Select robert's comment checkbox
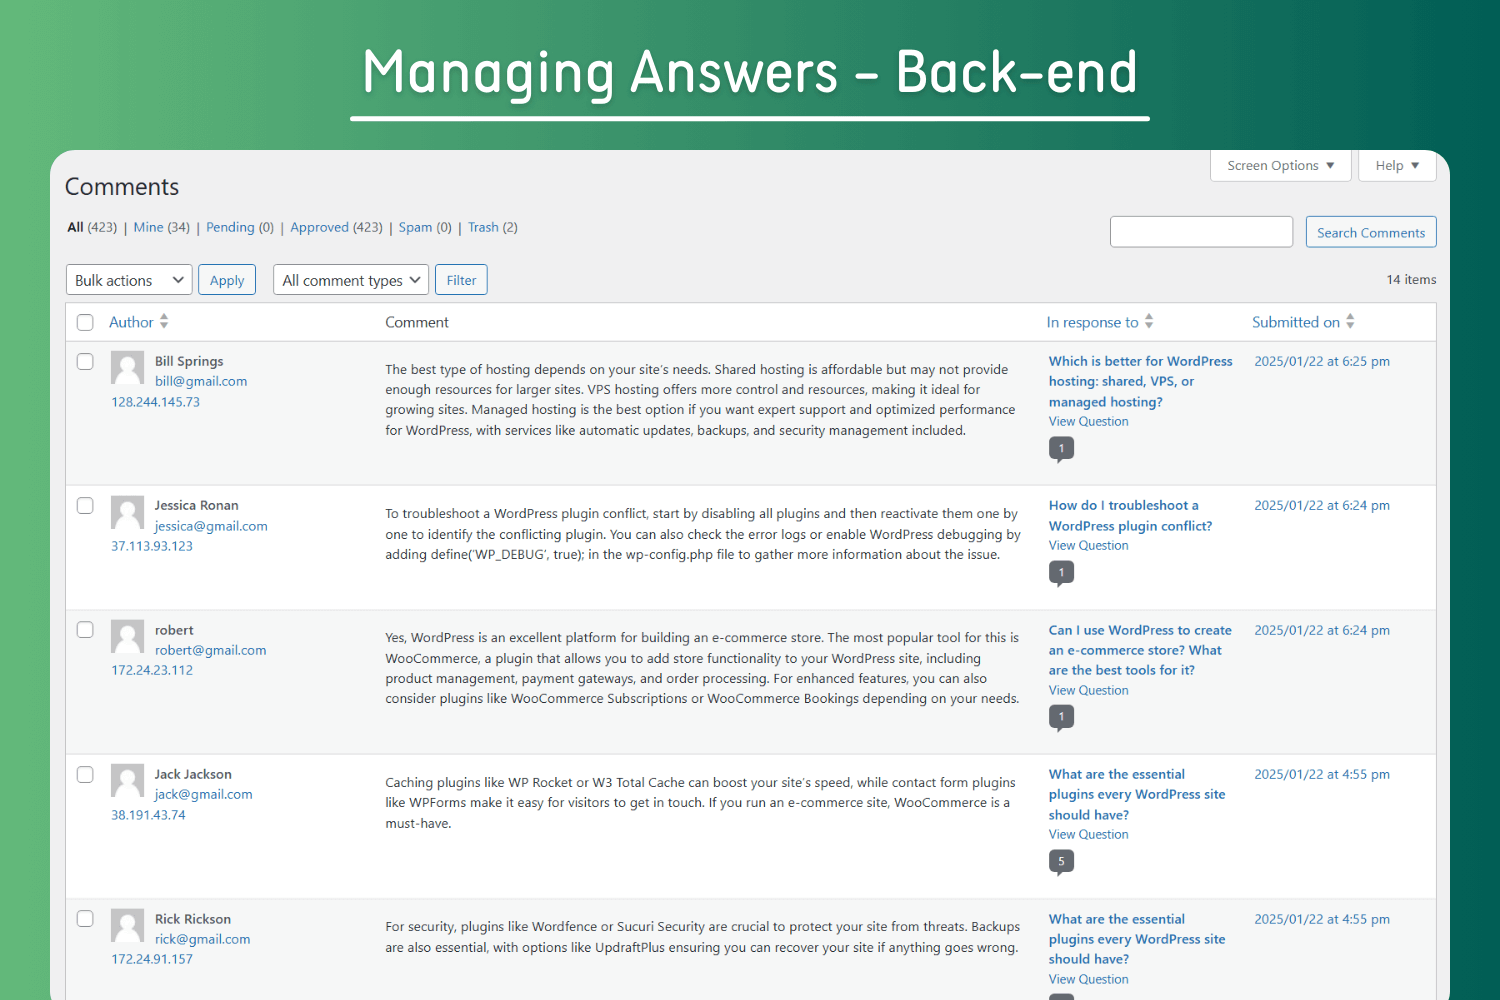This screenshot has width=1500, height=1000. click(x=85, y=630)
